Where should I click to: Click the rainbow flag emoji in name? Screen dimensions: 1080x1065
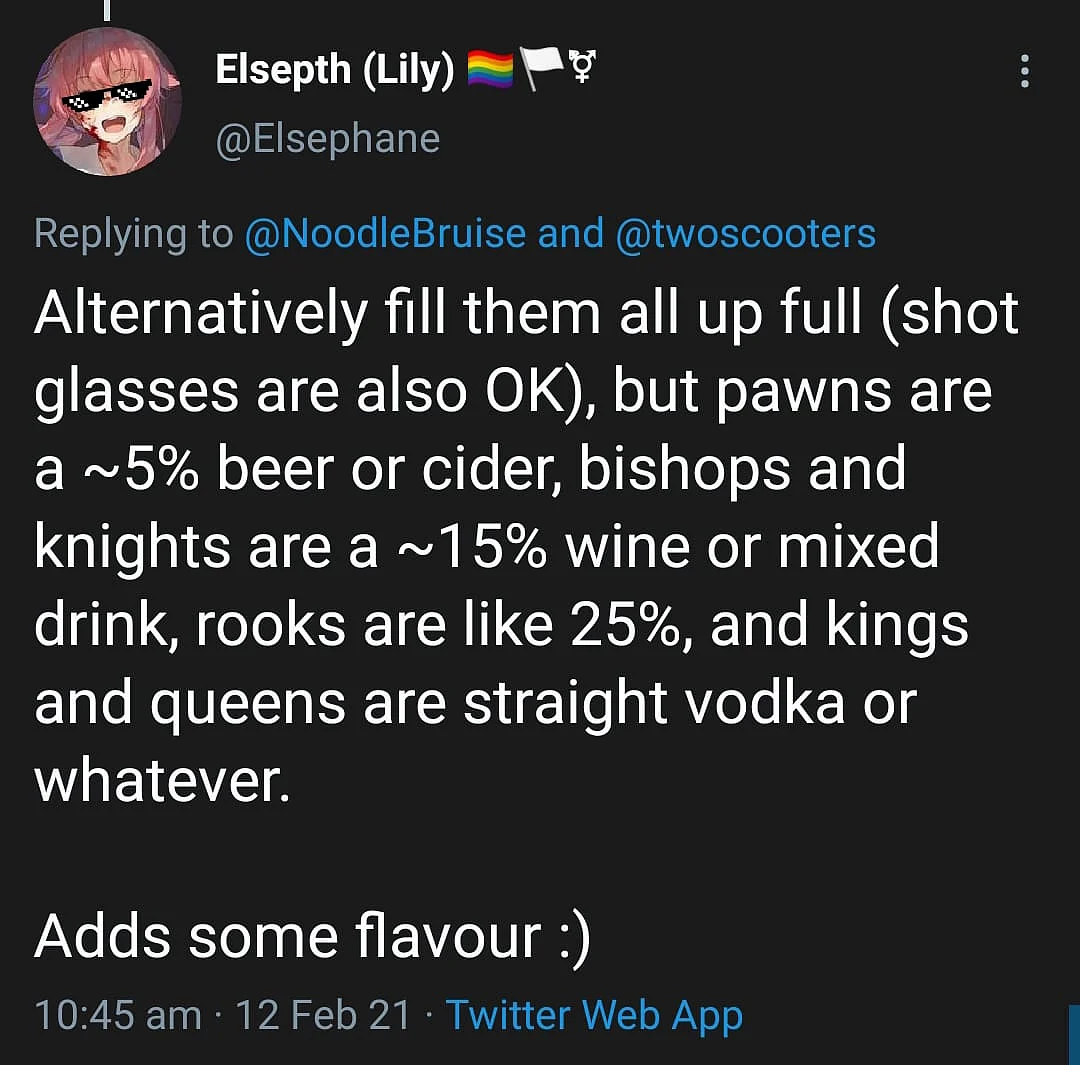tap(490, 70)
